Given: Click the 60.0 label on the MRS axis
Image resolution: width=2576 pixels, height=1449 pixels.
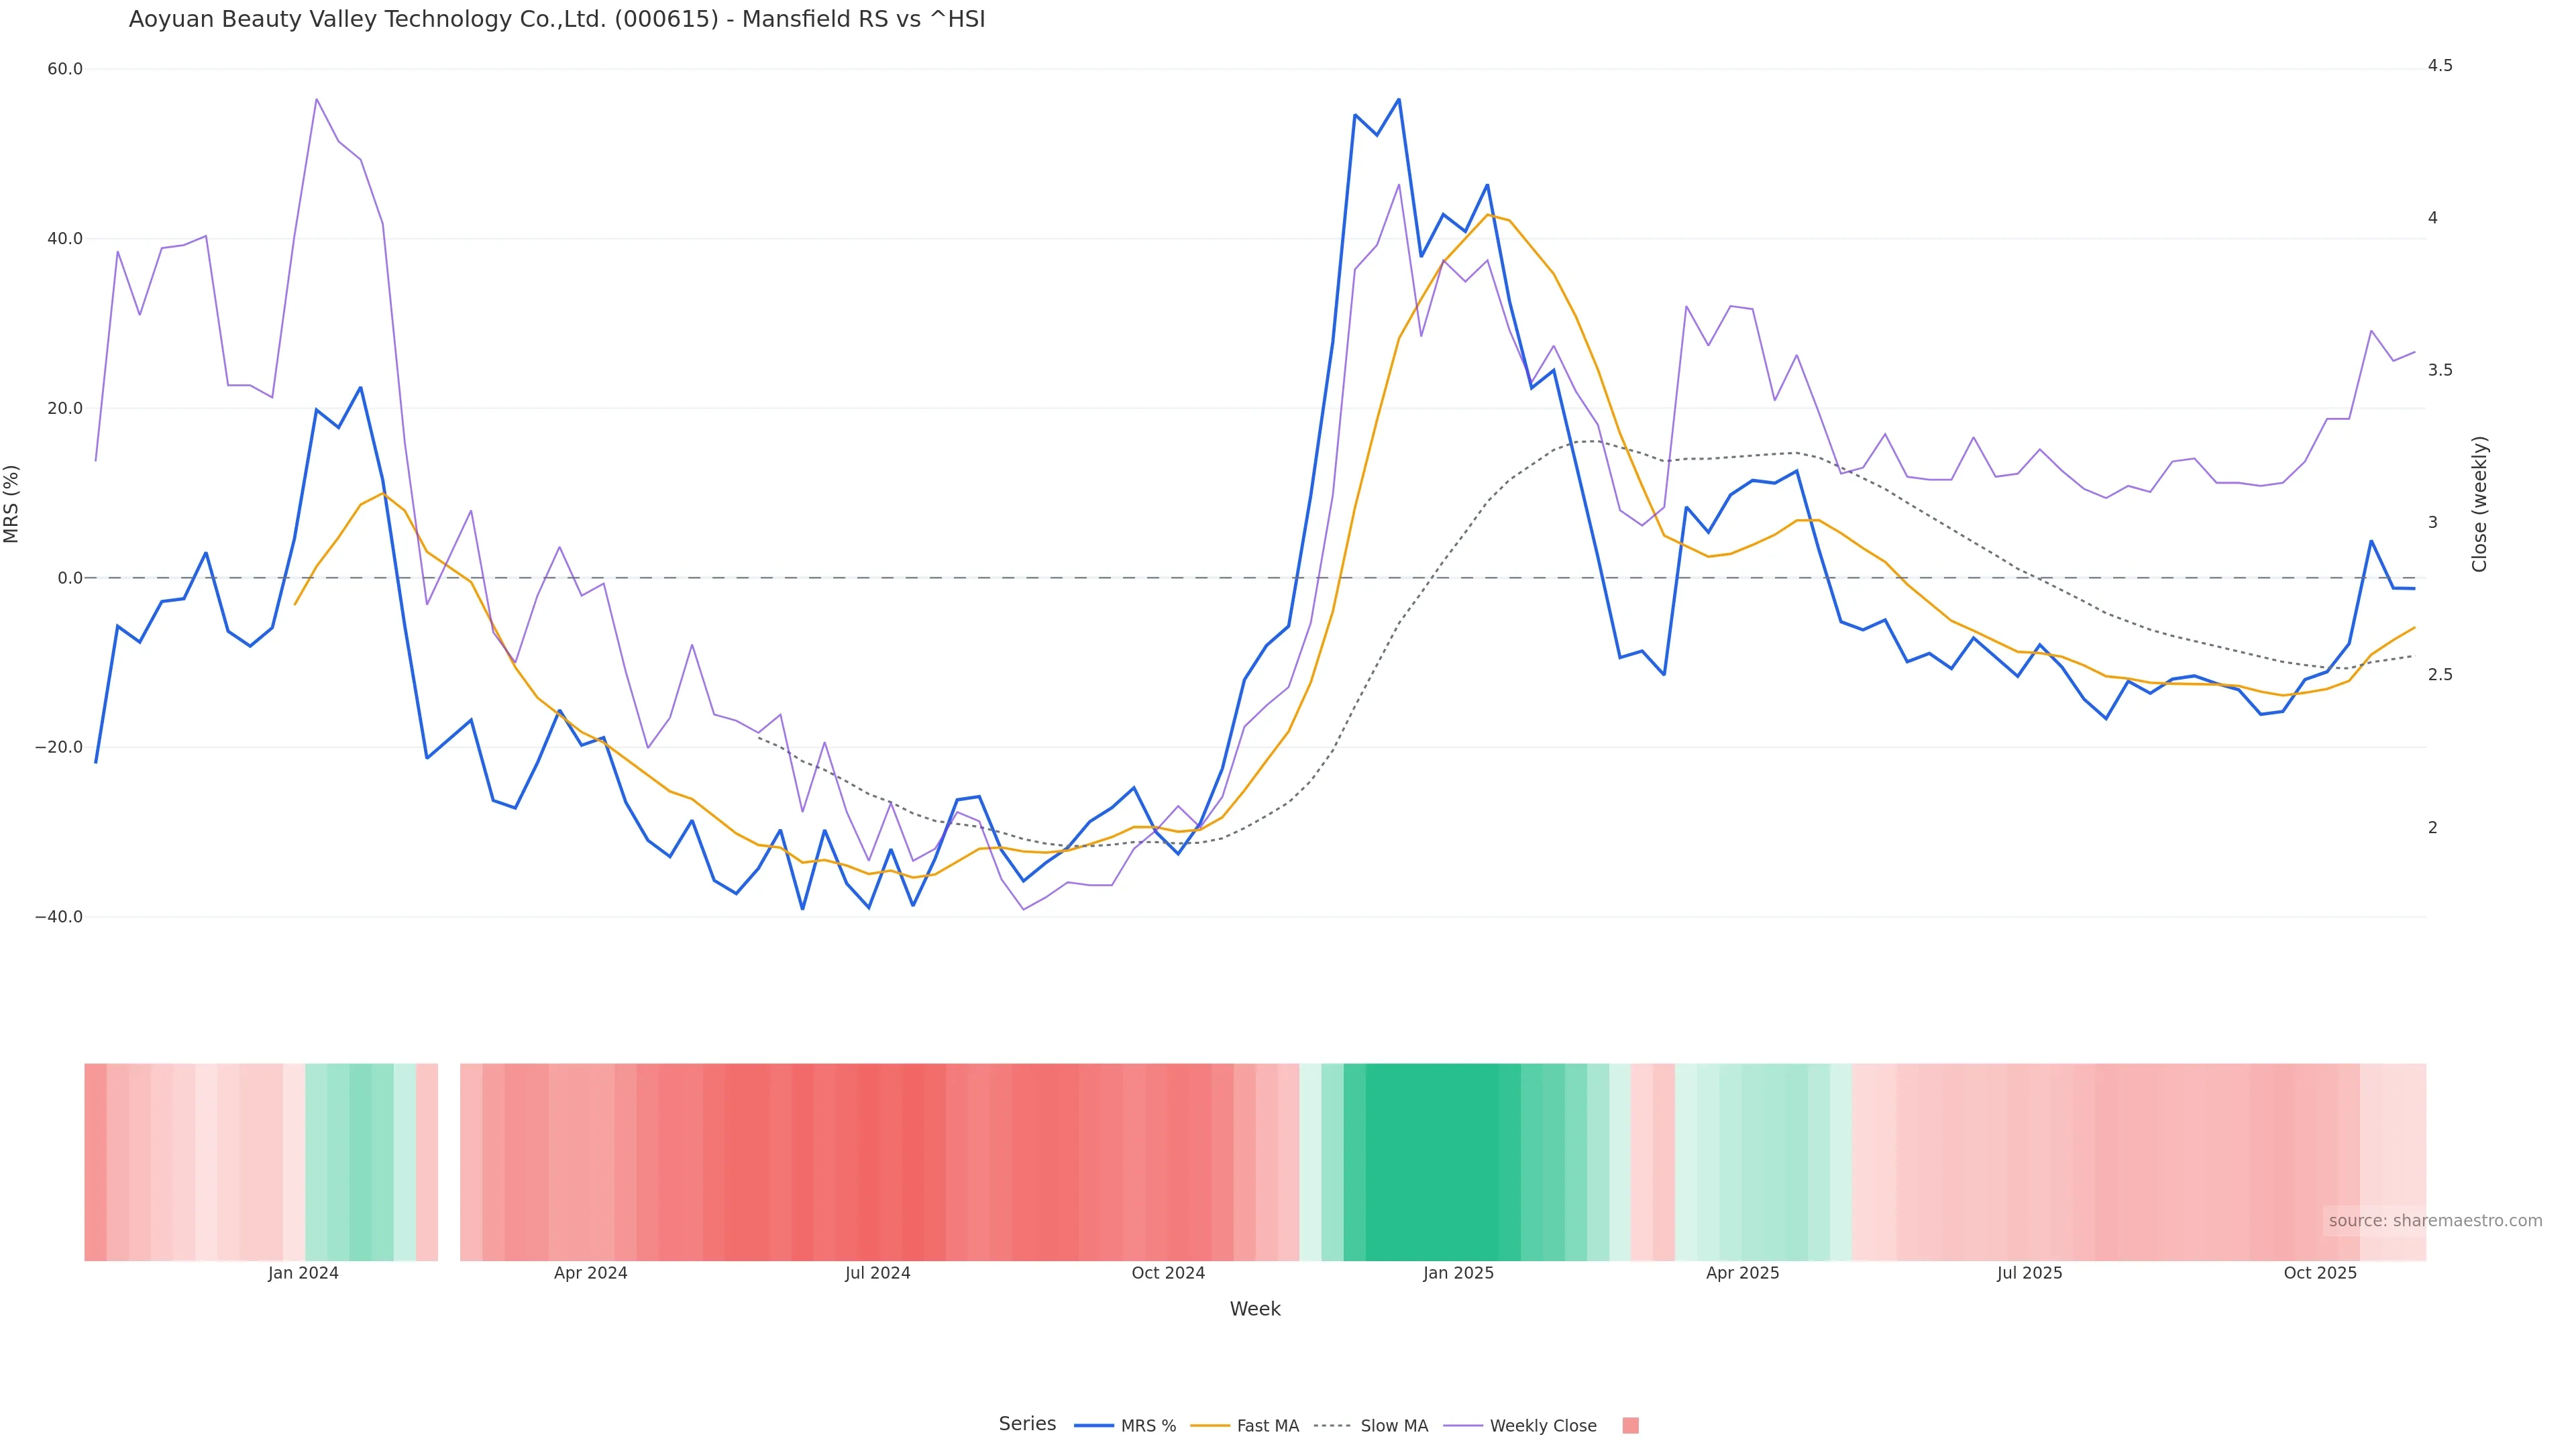Looking at the screenshot, I should tap(65, 69).
